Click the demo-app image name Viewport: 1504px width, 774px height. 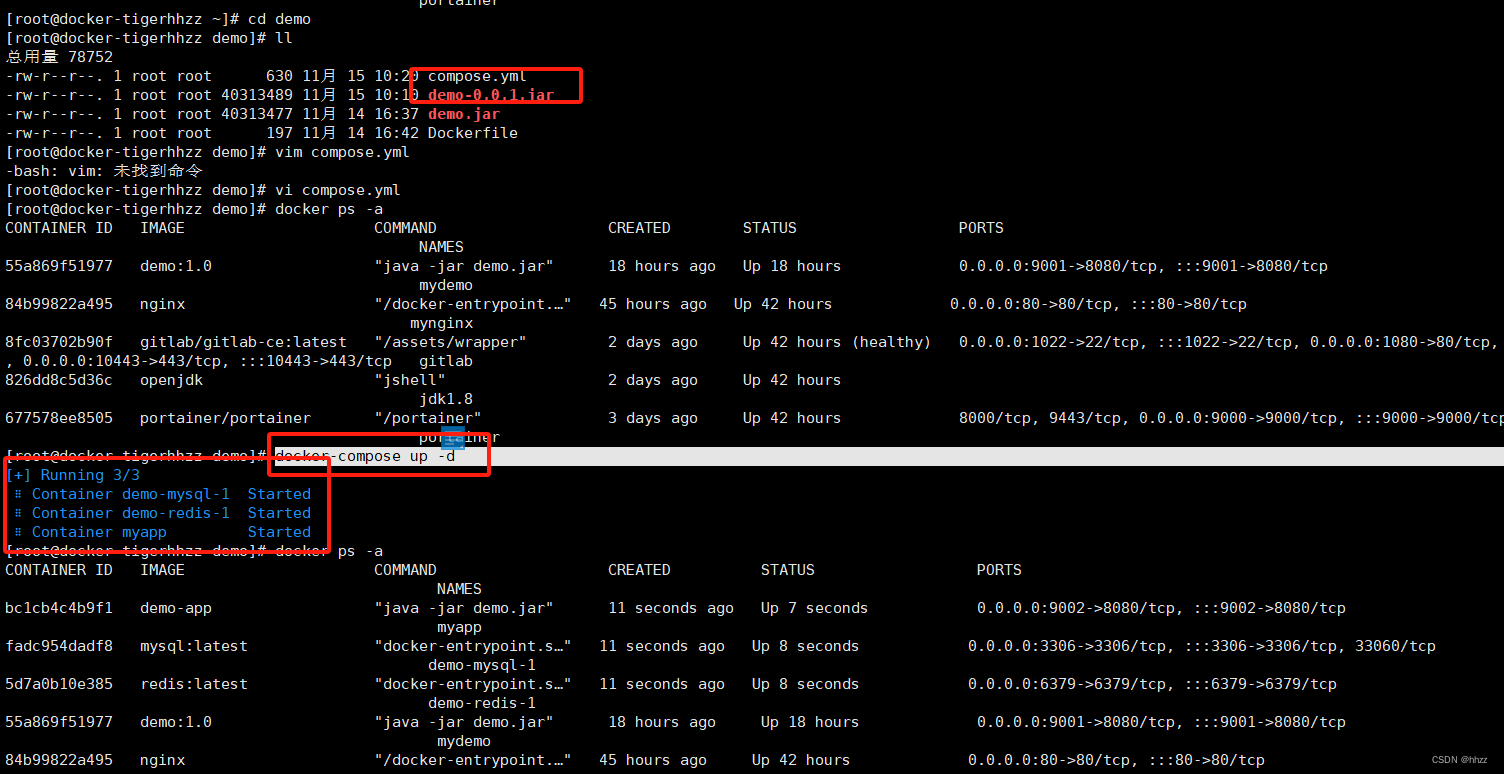click(x=176, y=607)
